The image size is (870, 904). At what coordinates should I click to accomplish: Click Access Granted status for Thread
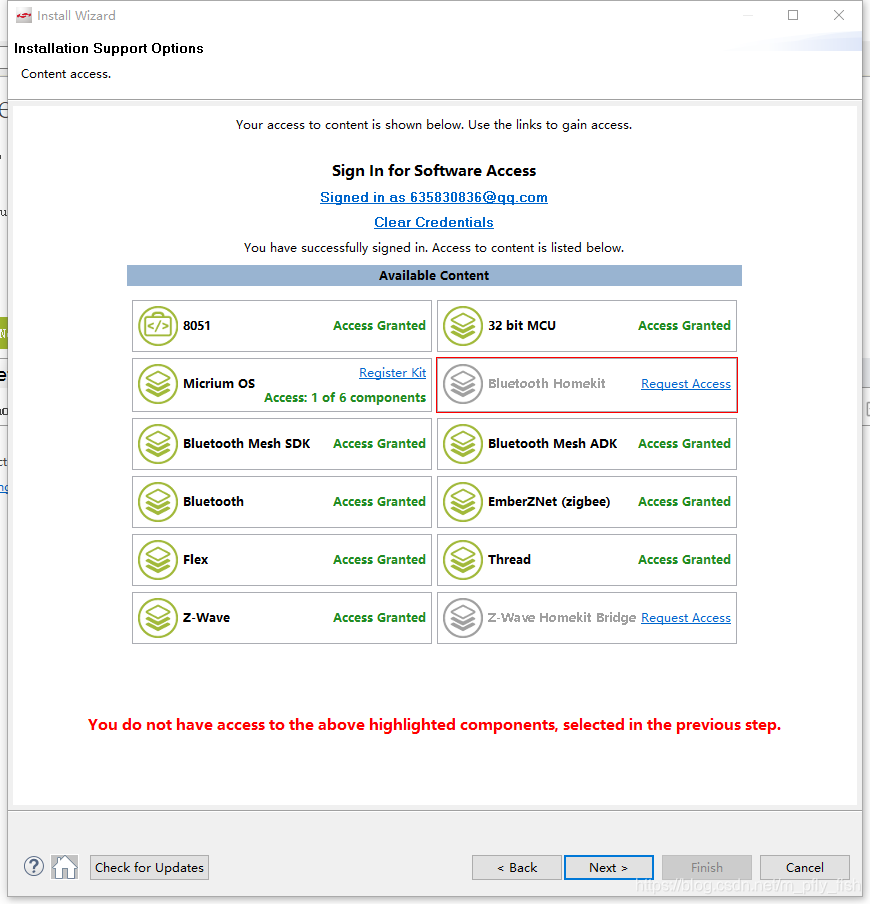coord(684,560)
